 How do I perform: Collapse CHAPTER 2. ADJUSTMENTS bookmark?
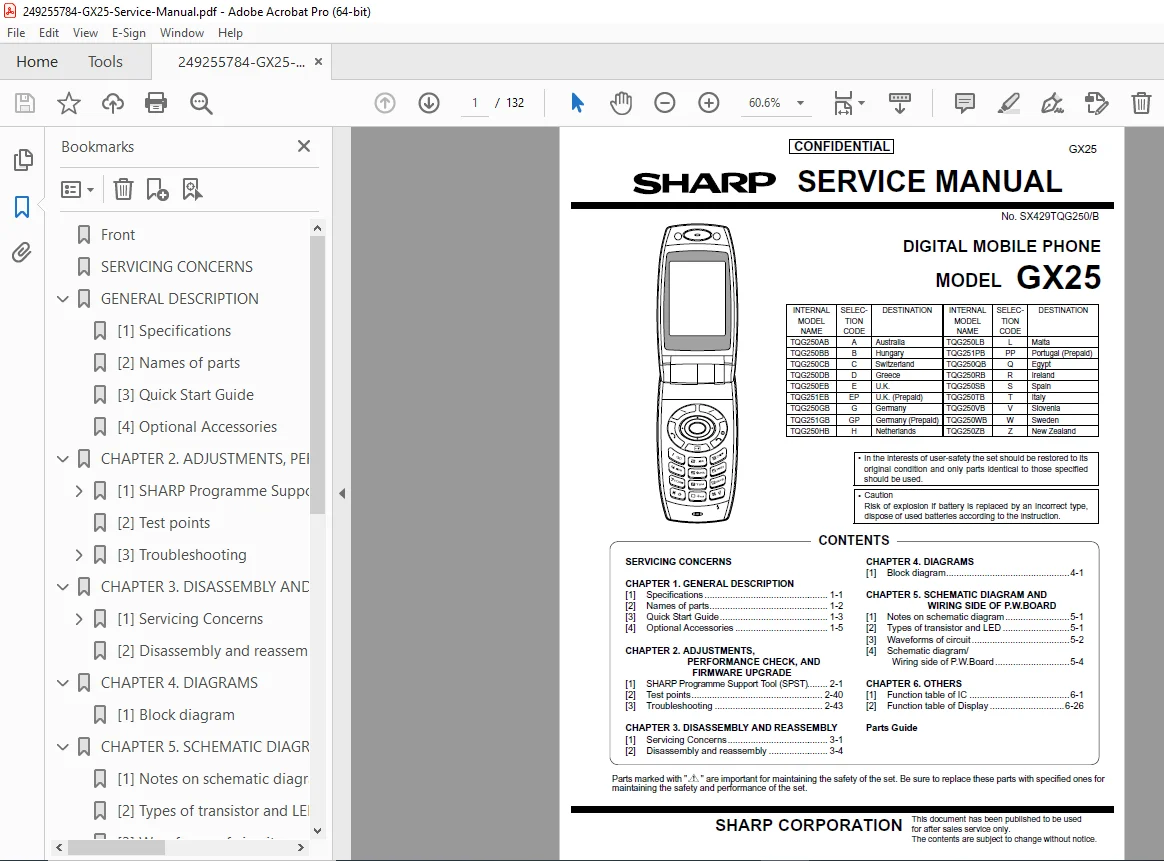click(63, 459)
